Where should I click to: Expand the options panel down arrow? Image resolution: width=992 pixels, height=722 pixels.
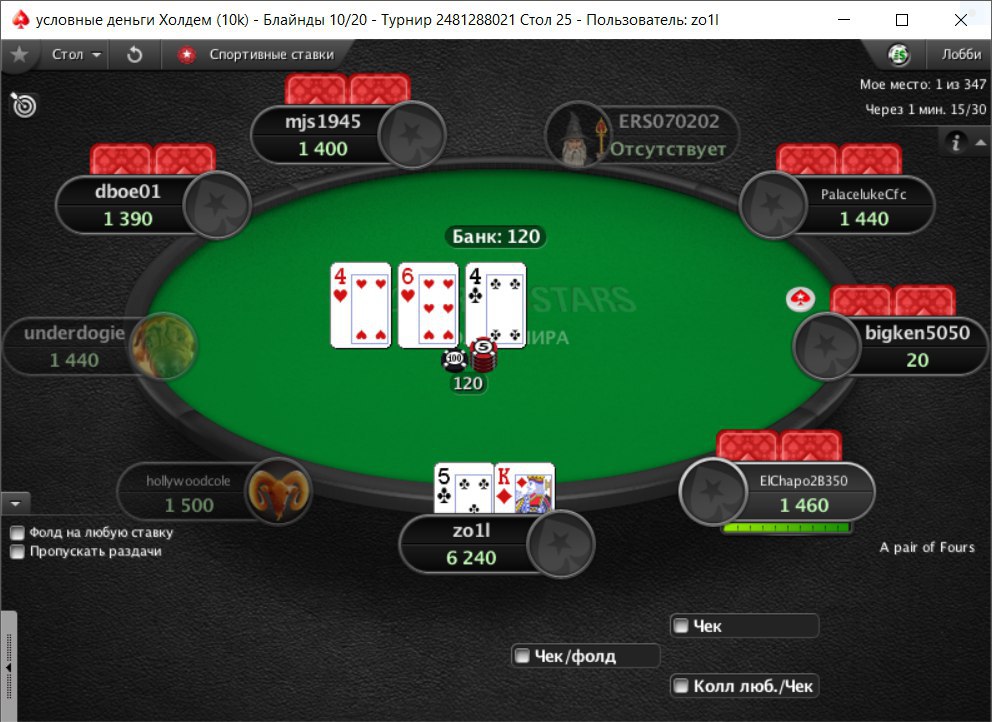(x=16, y=504)
